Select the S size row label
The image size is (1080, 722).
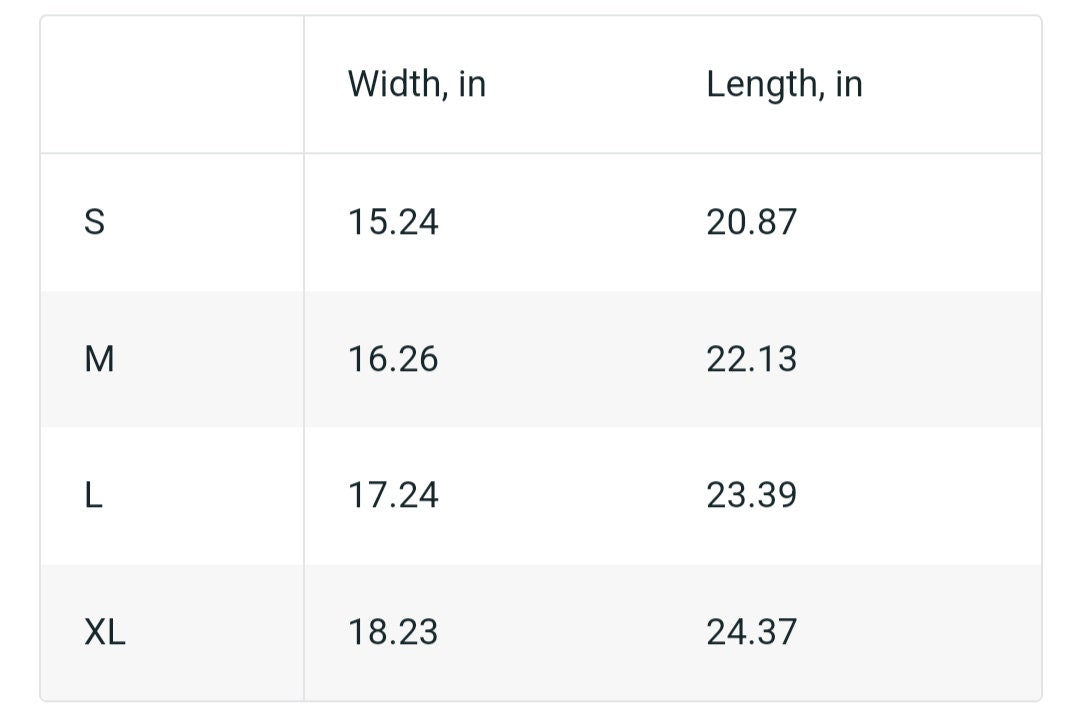[94, 222]
